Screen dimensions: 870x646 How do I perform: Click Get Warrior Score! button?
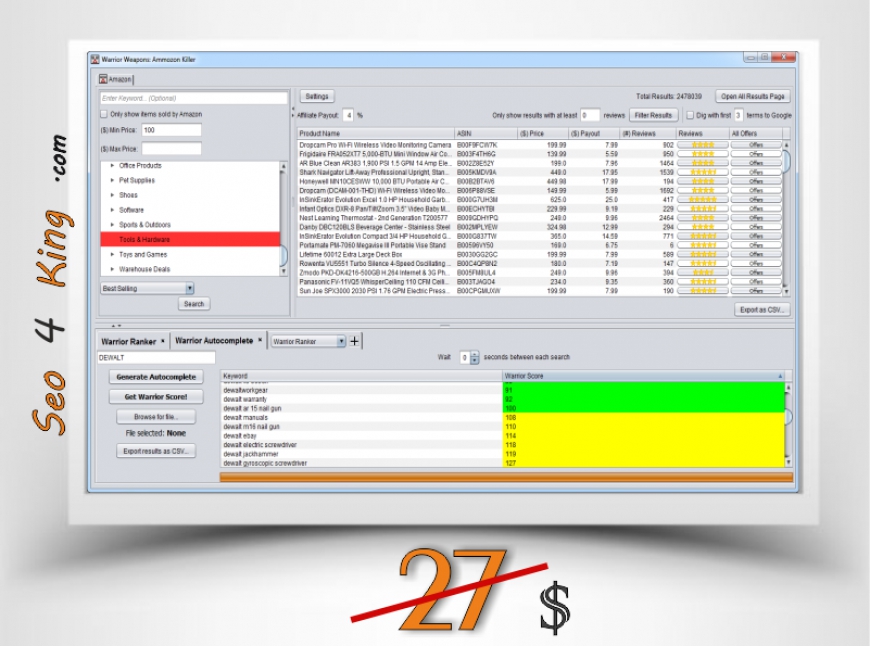coord(156,397)
